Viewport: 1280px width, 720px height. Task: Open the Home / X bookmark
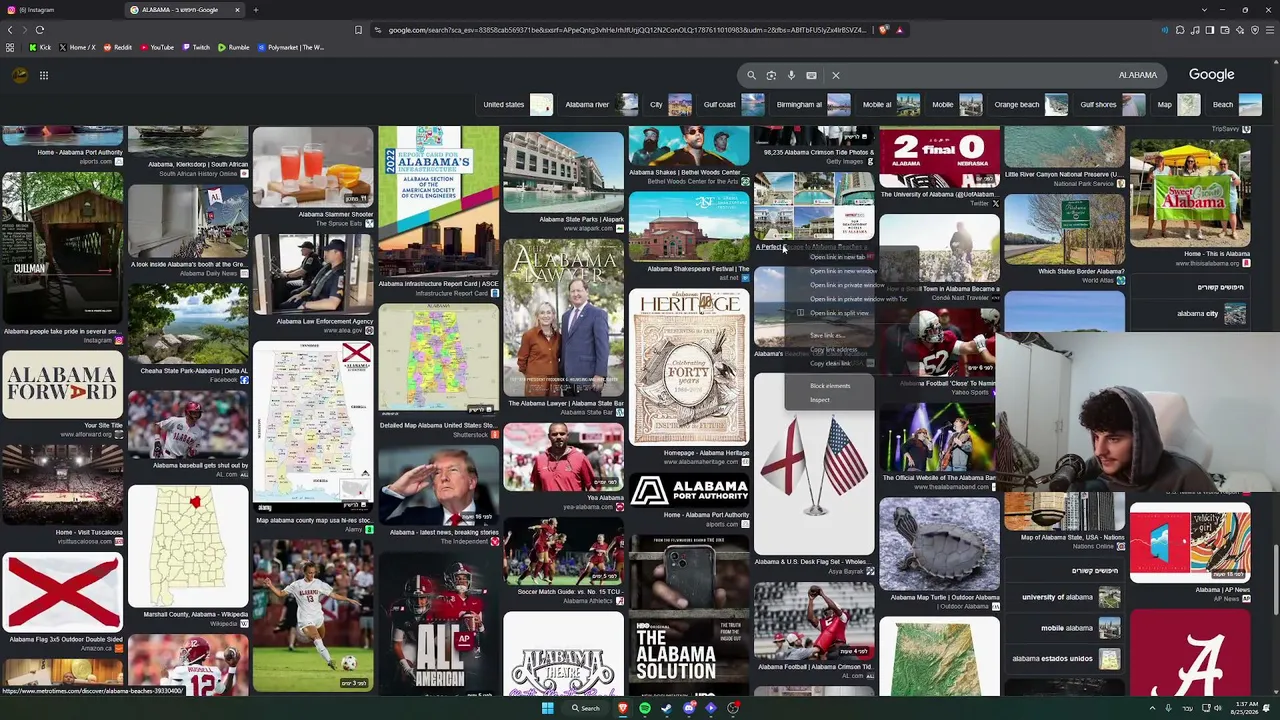[x=77, y=47]
